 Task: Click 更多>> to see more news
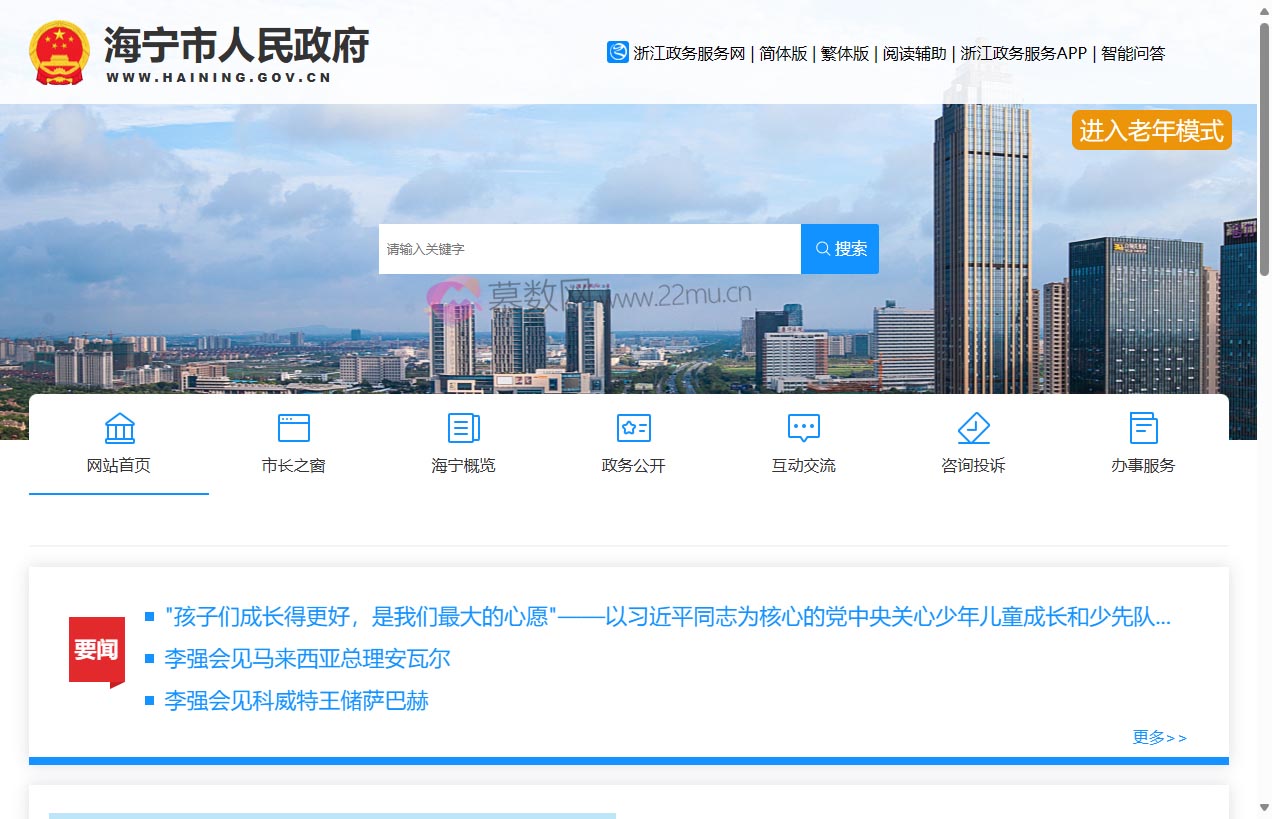click(x=1159, y=737)
